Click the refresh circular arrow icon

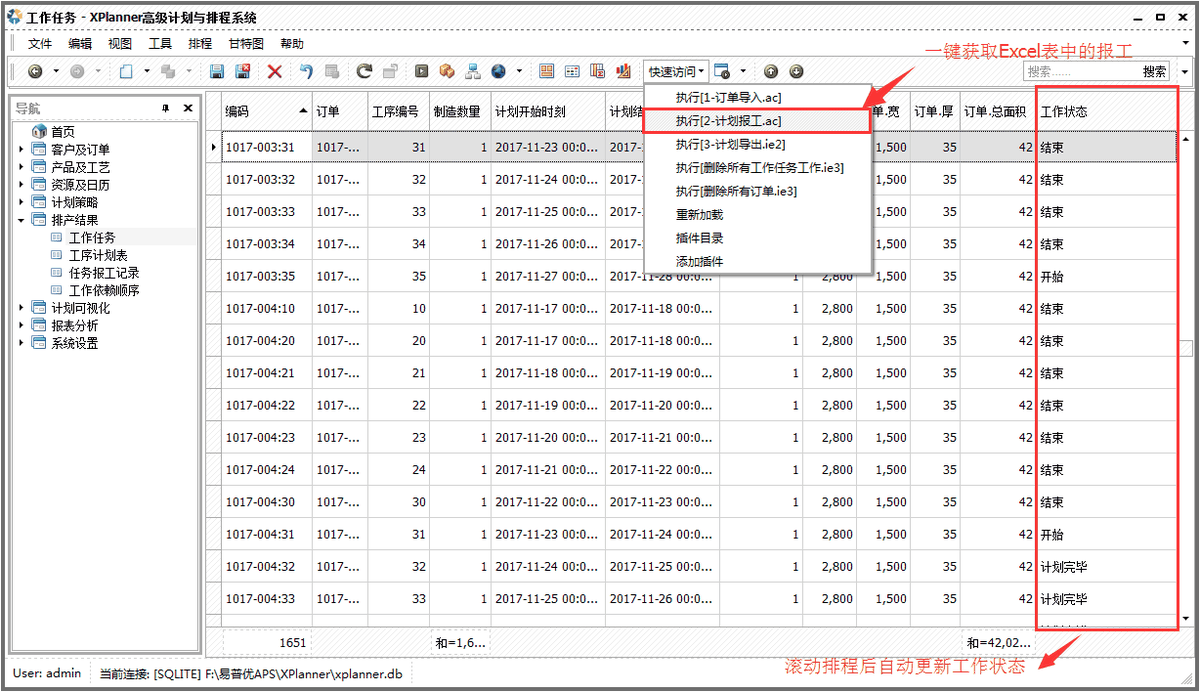(364, 71)
